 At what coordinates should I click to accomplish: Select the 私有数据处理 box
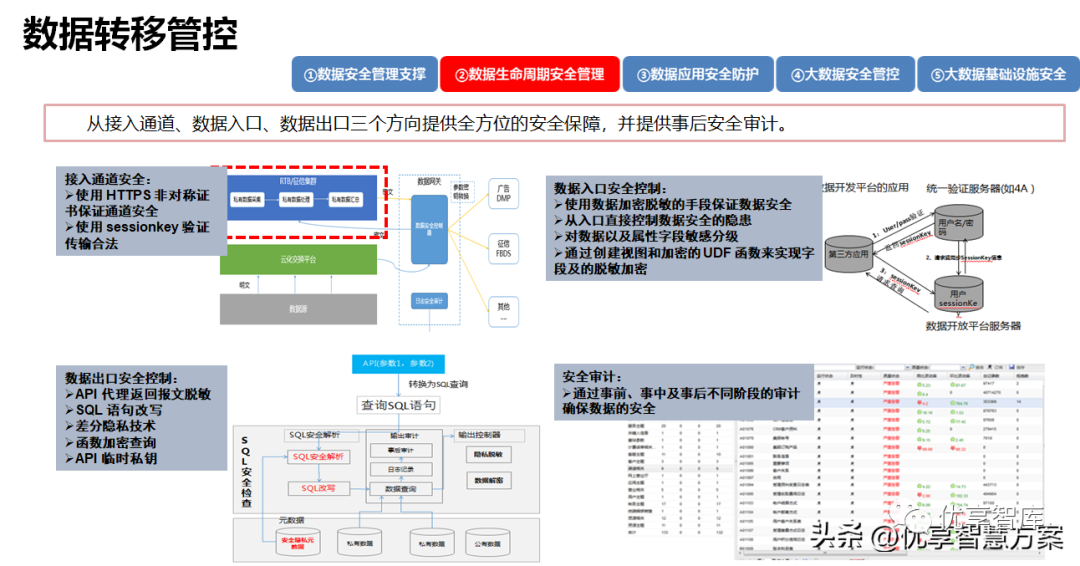coord(295,200)
